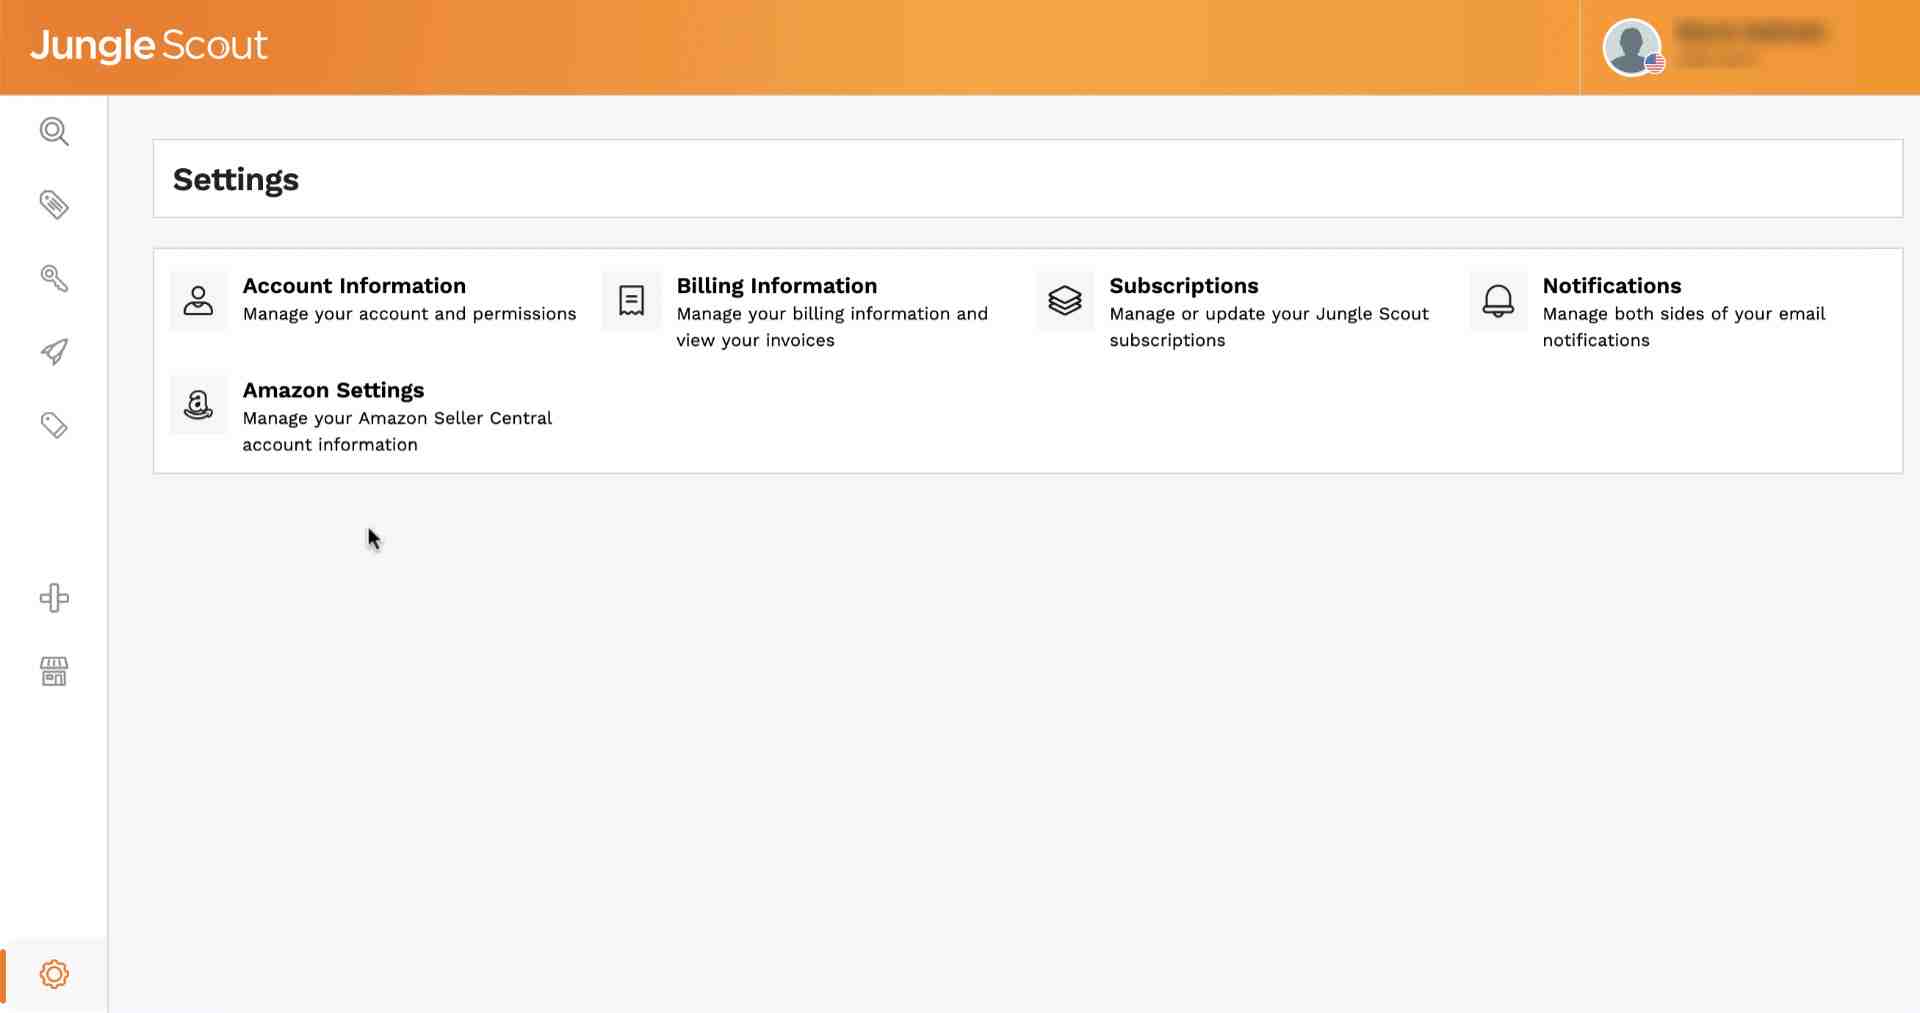The width and height of the screenshot is (1920, 1013).
Task: Click 'Manage your account and permissions' text
Action: click(x=409, y=314)
